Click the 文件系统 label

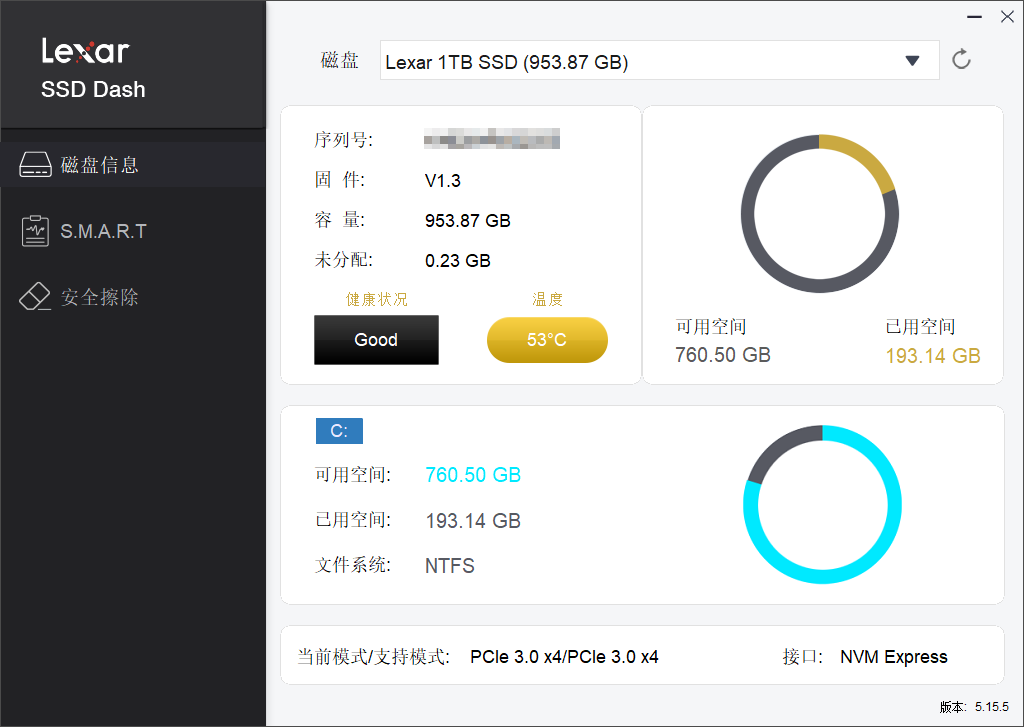click(353, 565)
